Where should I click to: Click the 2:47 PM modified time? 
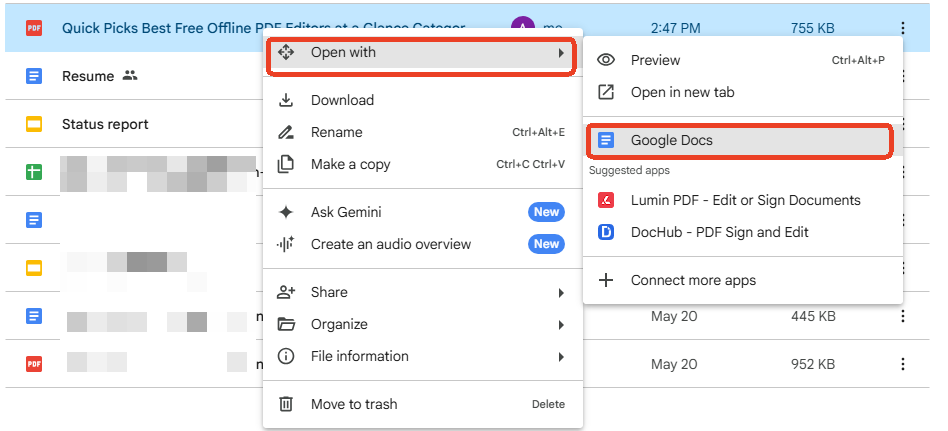pyautogui.click(x=675, y=28)
